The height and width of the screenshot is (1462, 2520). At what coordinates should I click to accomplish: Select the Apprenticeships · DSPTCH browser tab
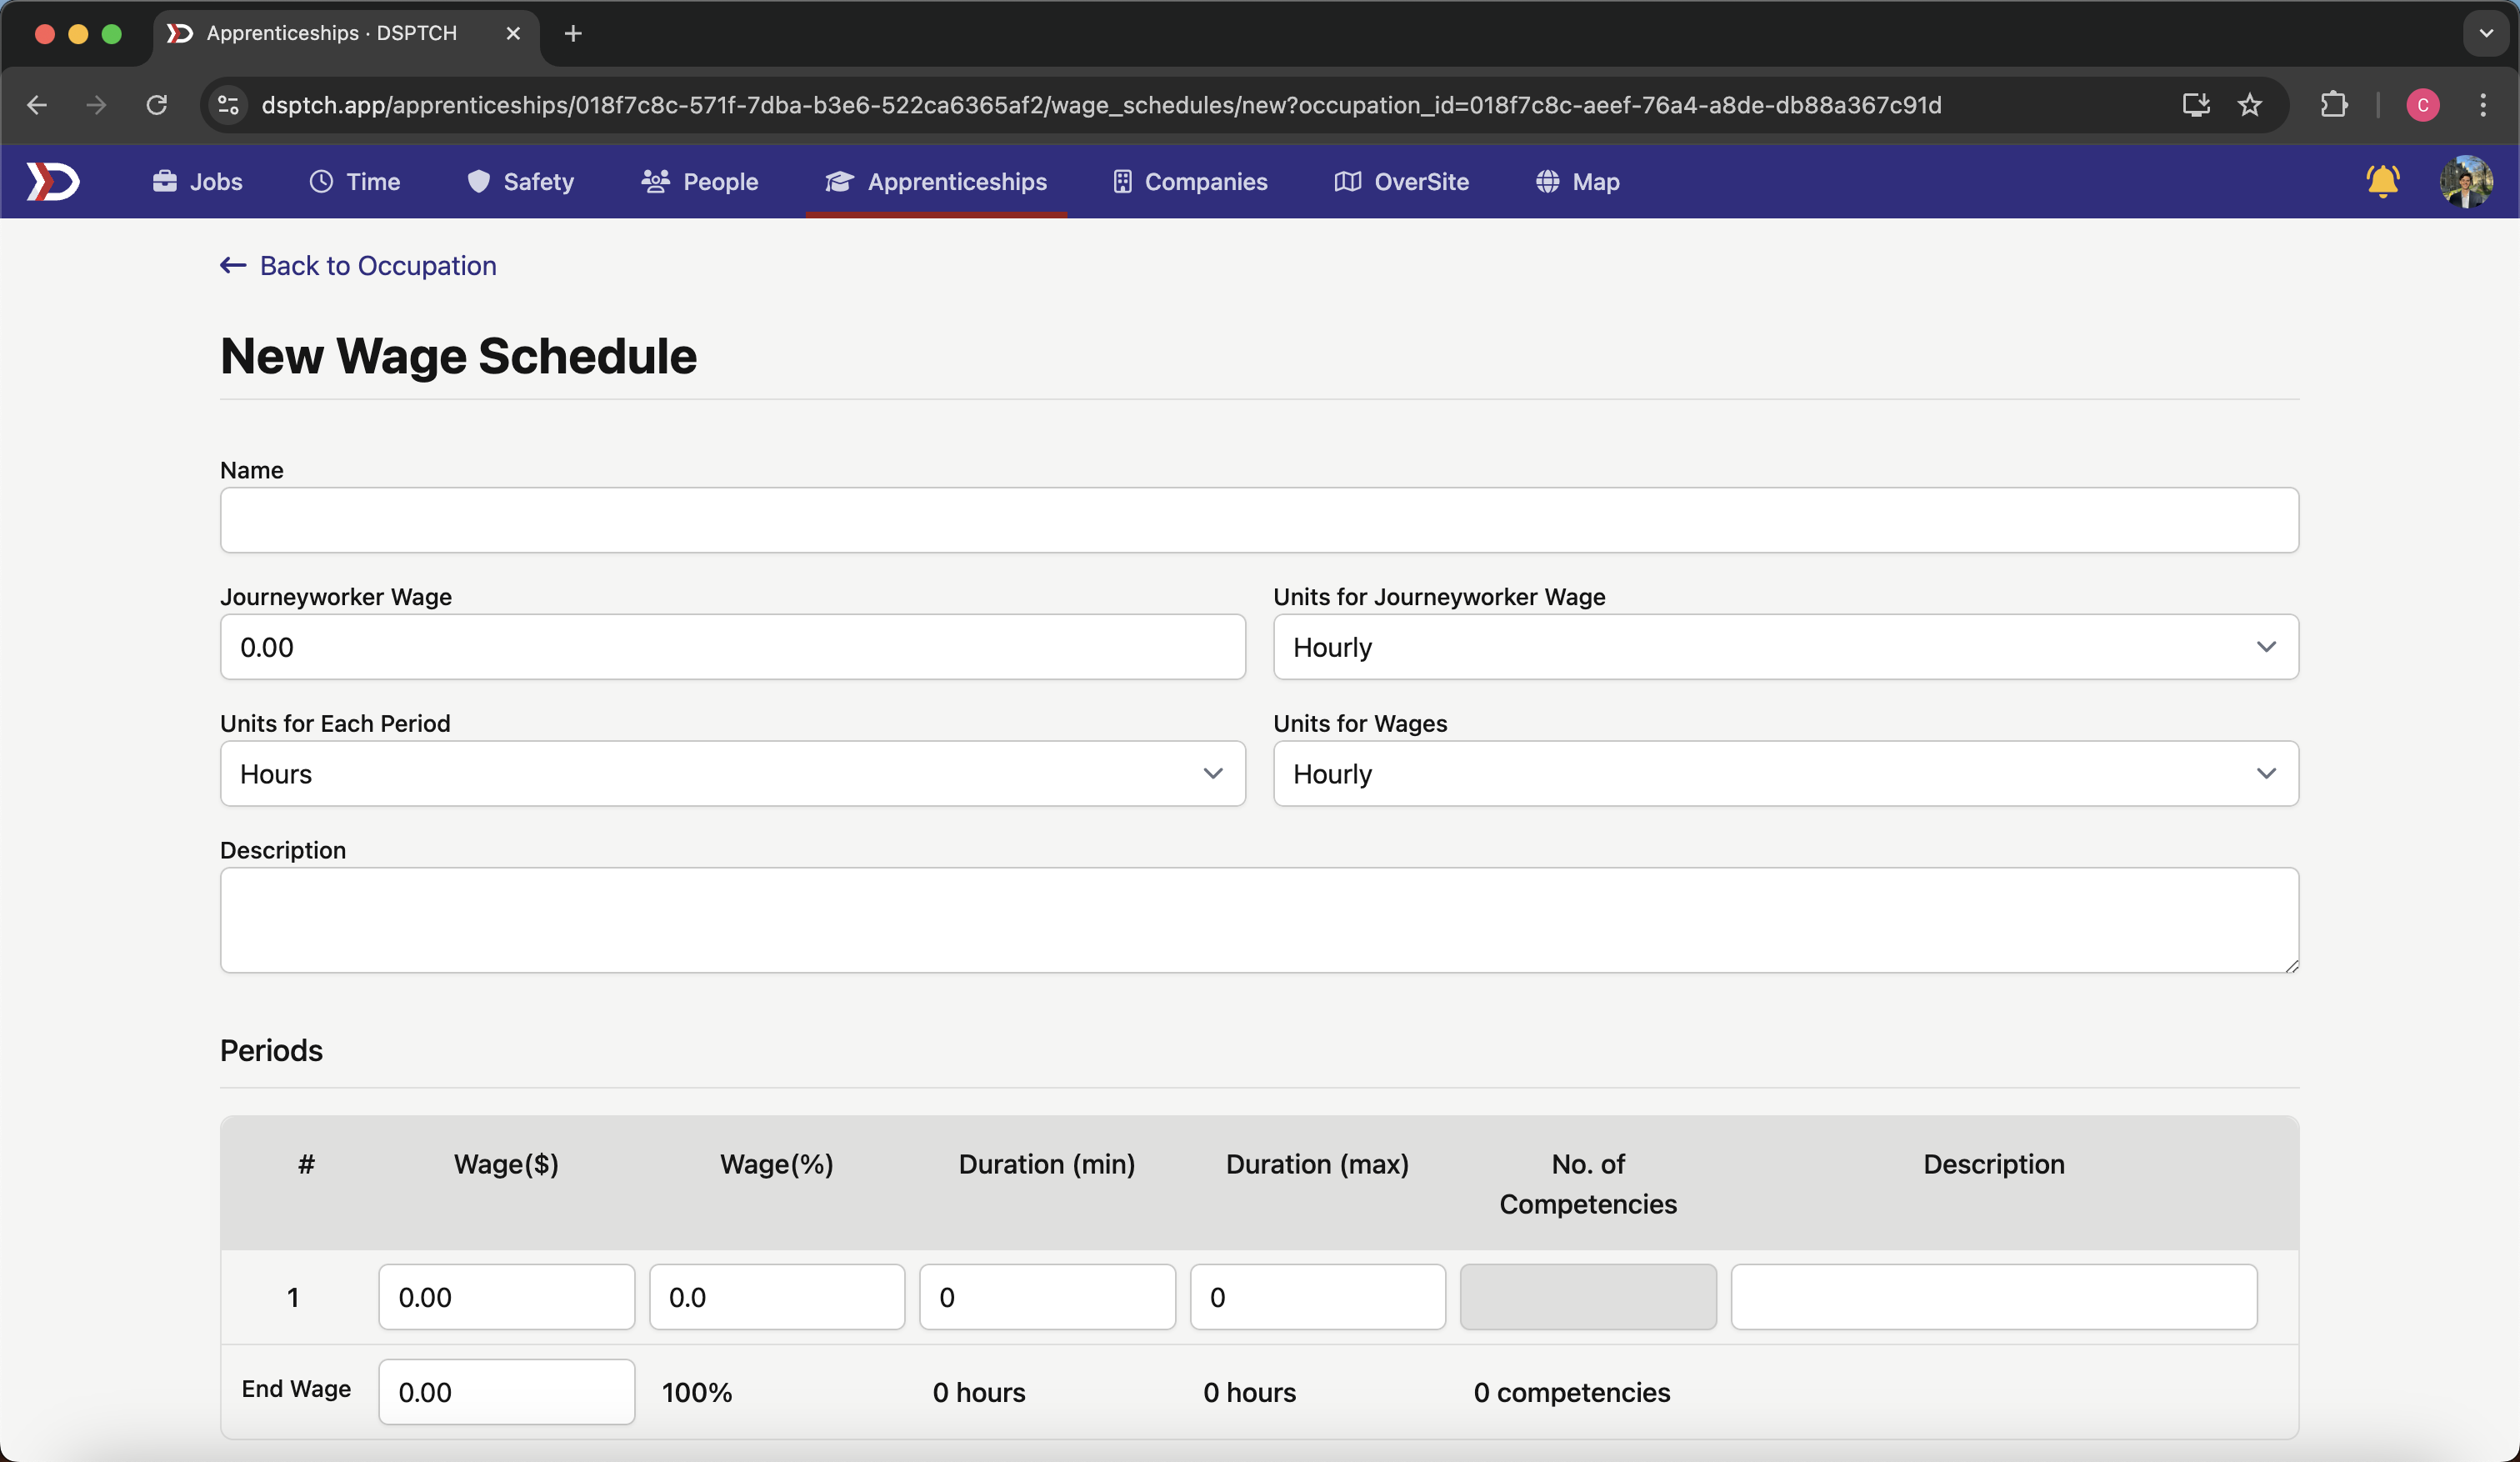[345, 34]
